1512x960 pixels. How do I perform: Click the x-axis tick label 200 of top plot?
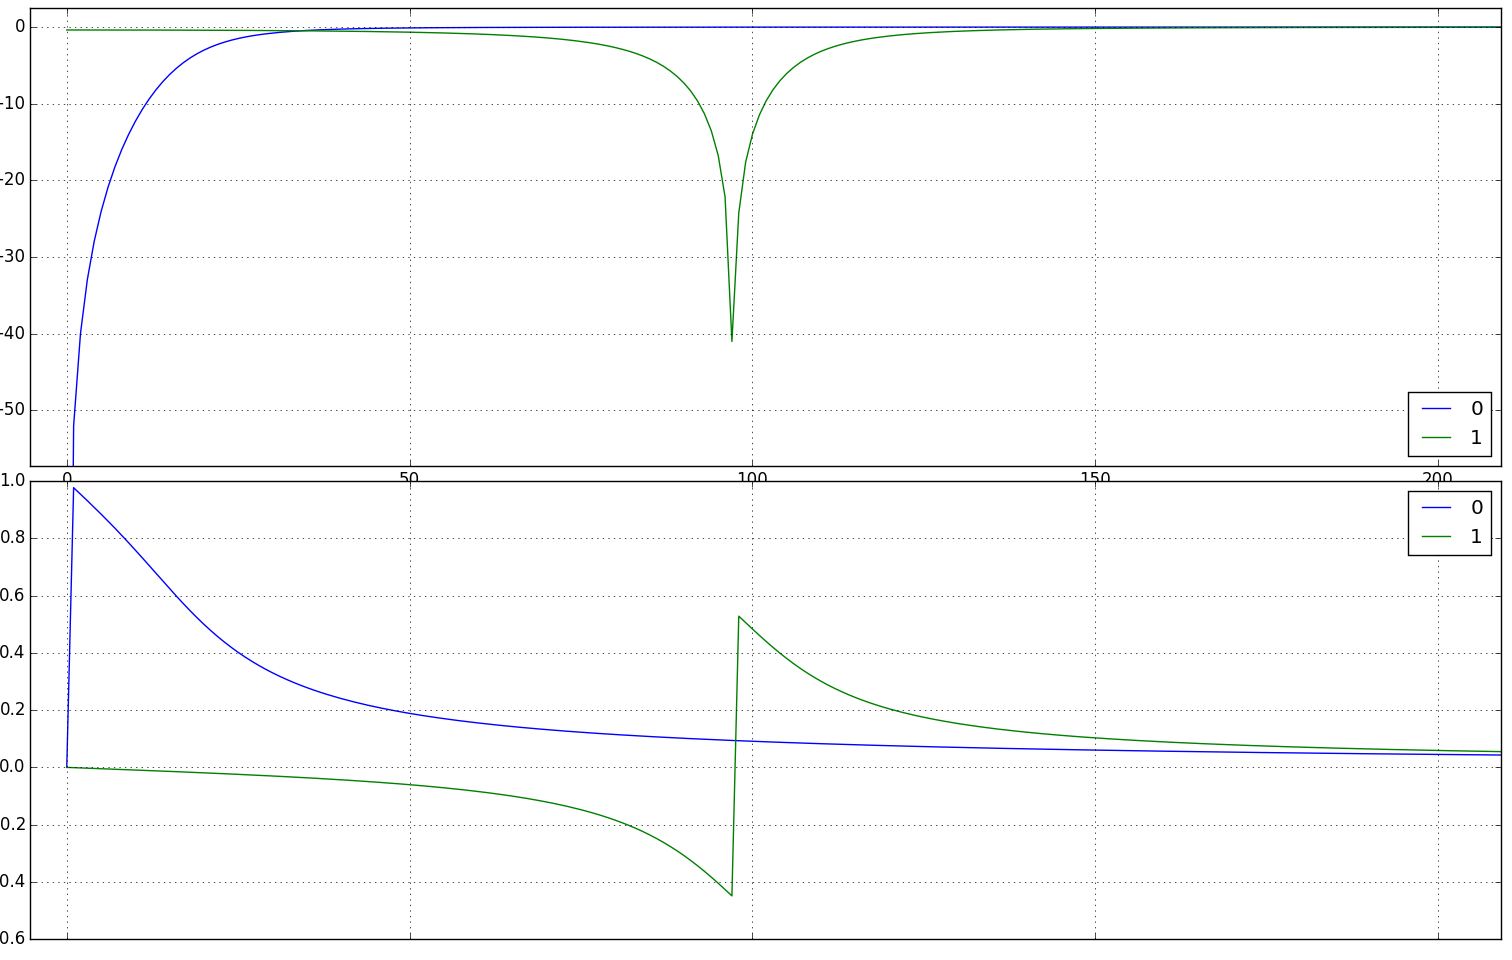coord(1437,477)
